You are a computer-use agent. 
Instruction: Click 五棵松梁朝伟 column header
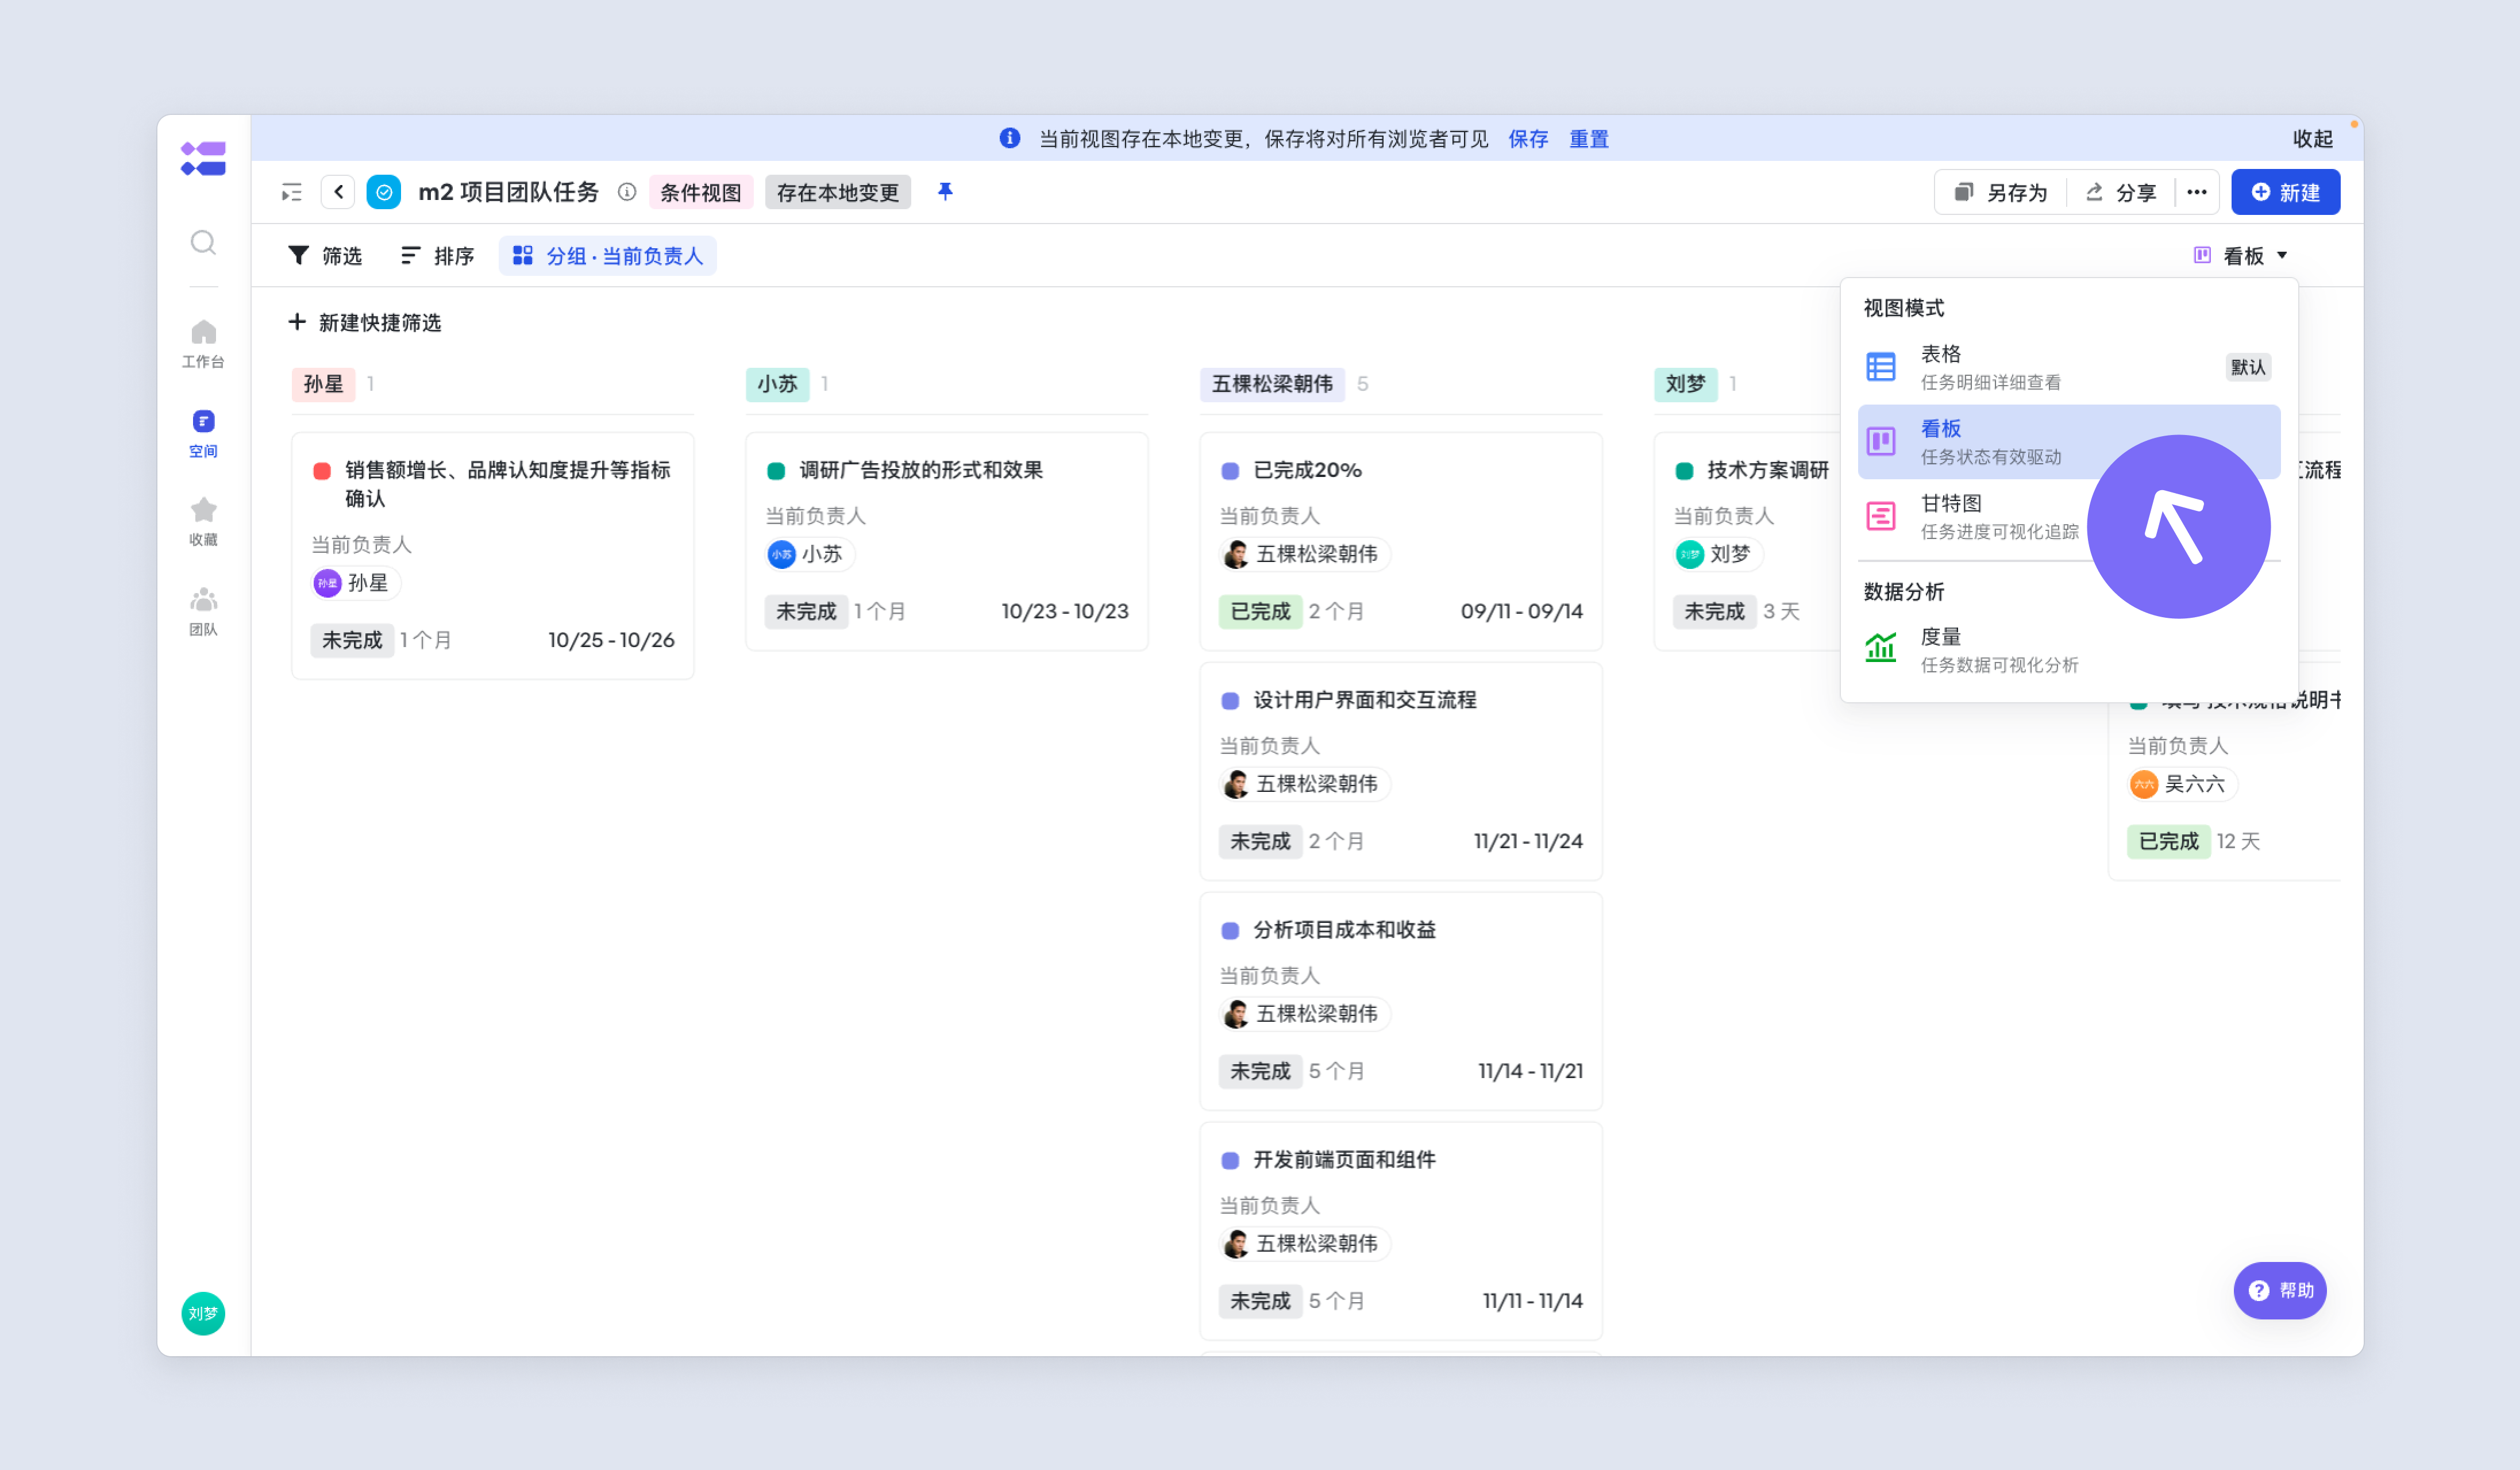click(x=1273, y=384)
